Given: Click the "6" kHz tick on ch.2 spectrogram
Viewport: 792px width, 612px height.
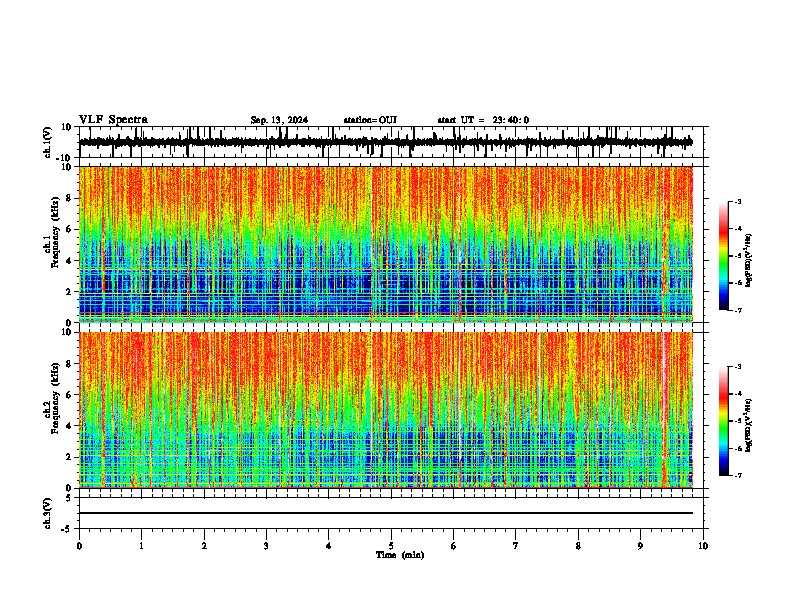Looking at the screenshot, I should (70, 394).
